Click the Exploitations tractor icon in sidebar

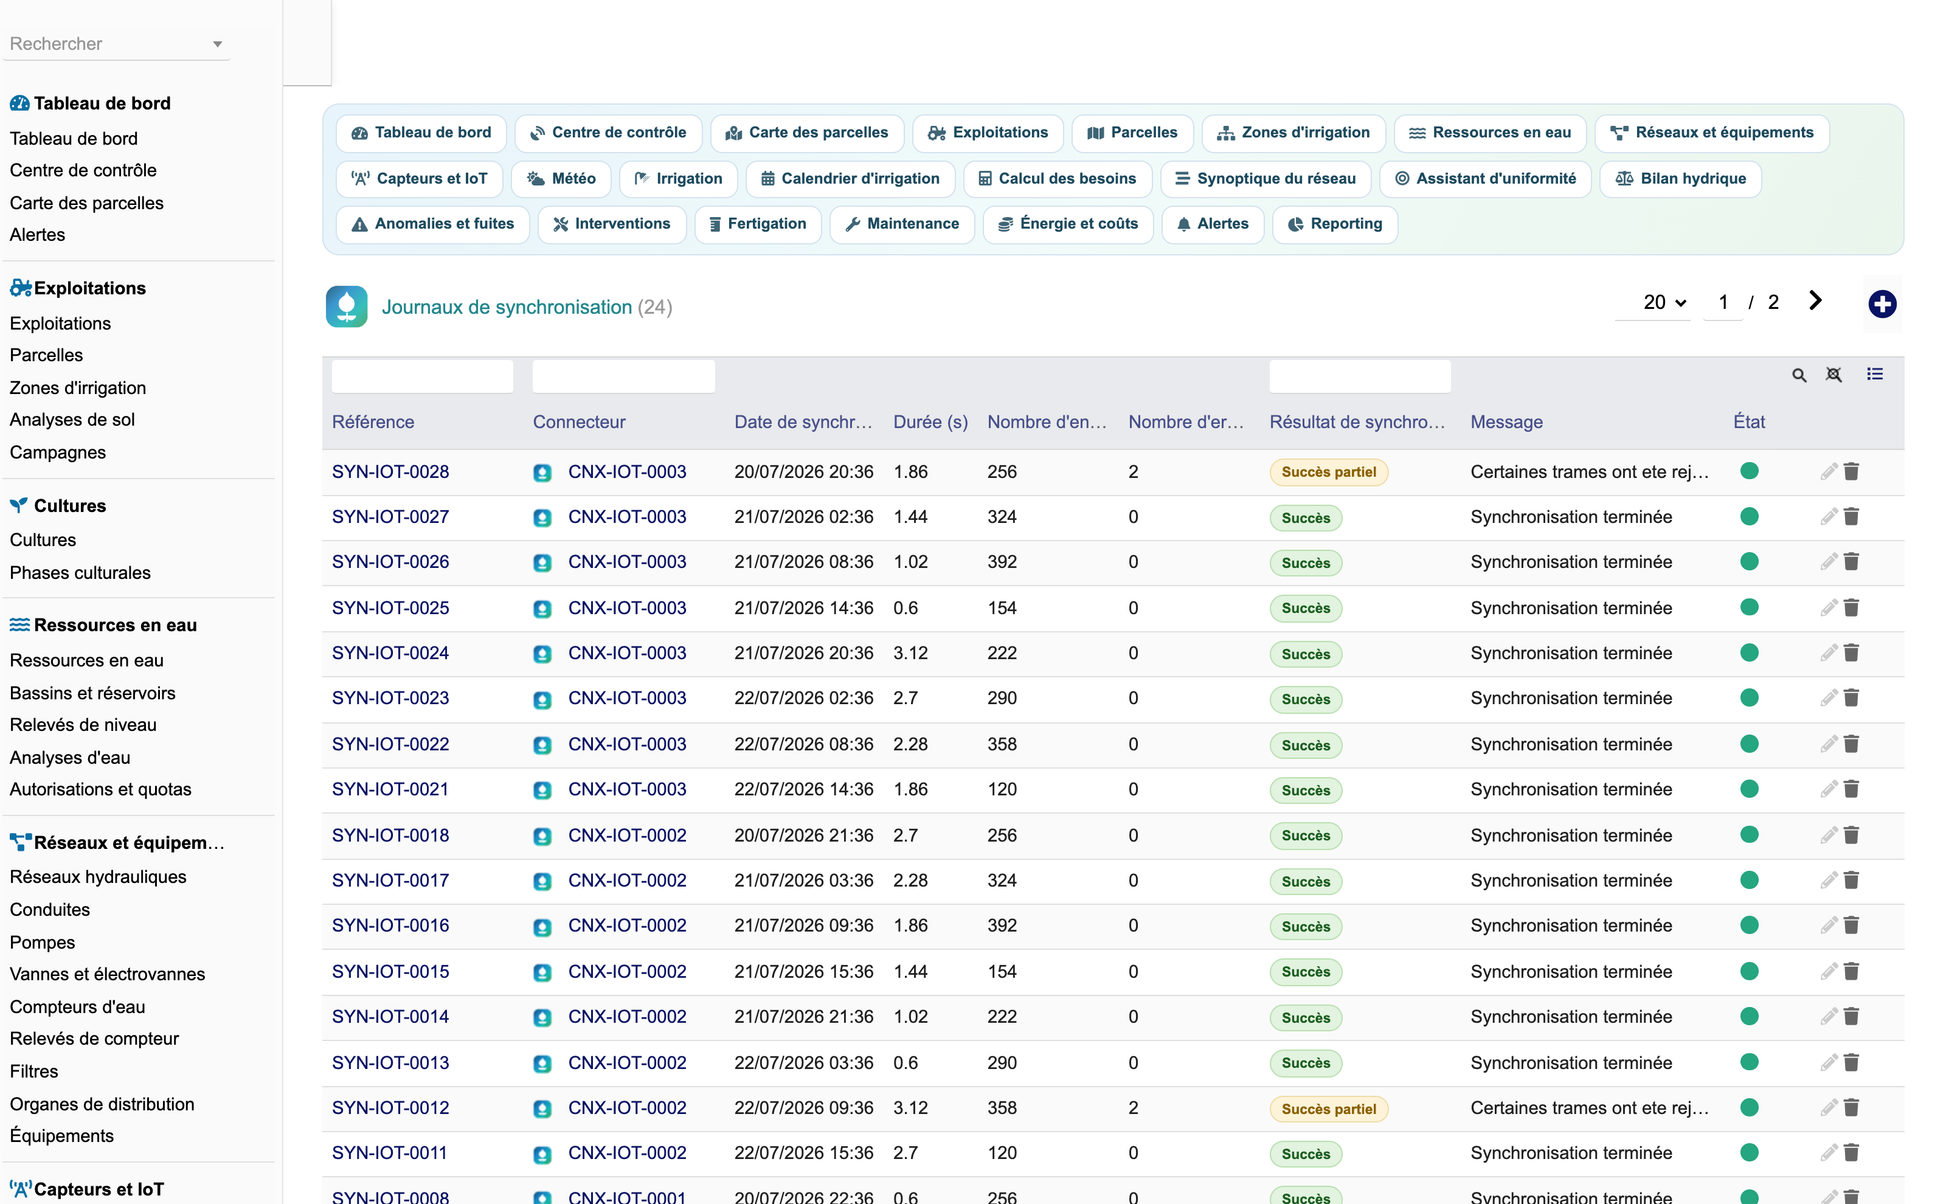[20, 288]
